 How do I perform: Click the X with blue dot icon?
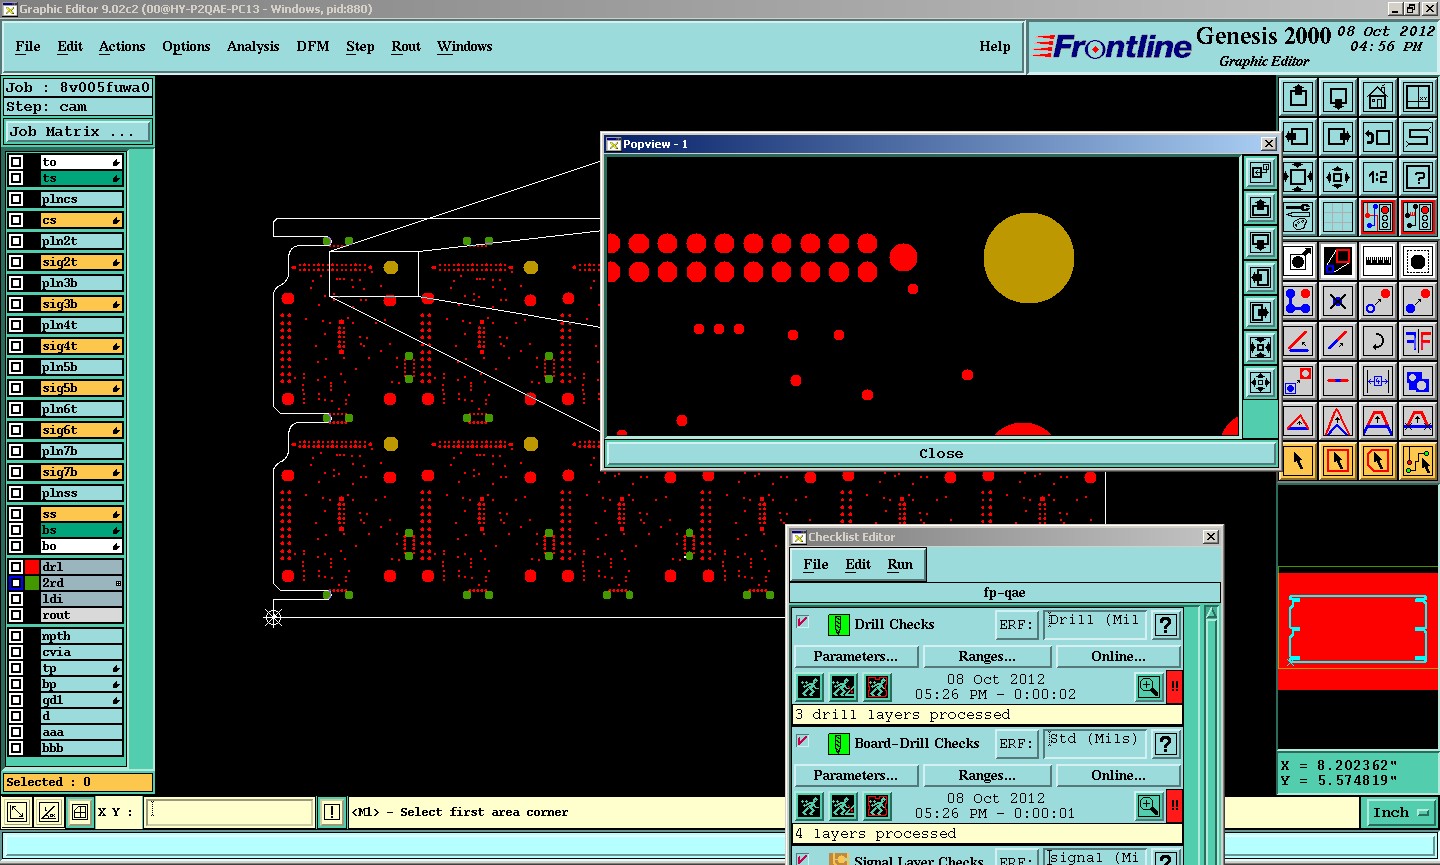(1338, 301)
